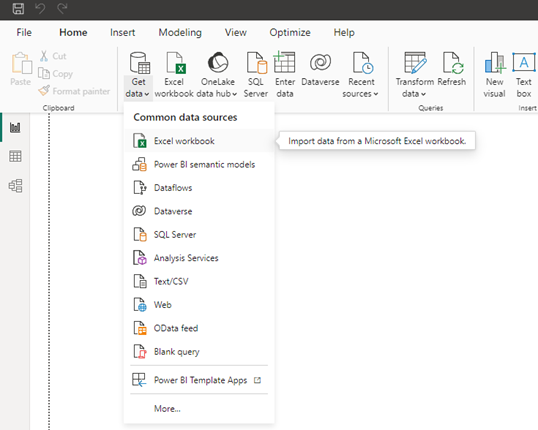This screenshot has width=538, height=430.
Task: Open Power BI Template Apps link
Action: click(199, 380)
